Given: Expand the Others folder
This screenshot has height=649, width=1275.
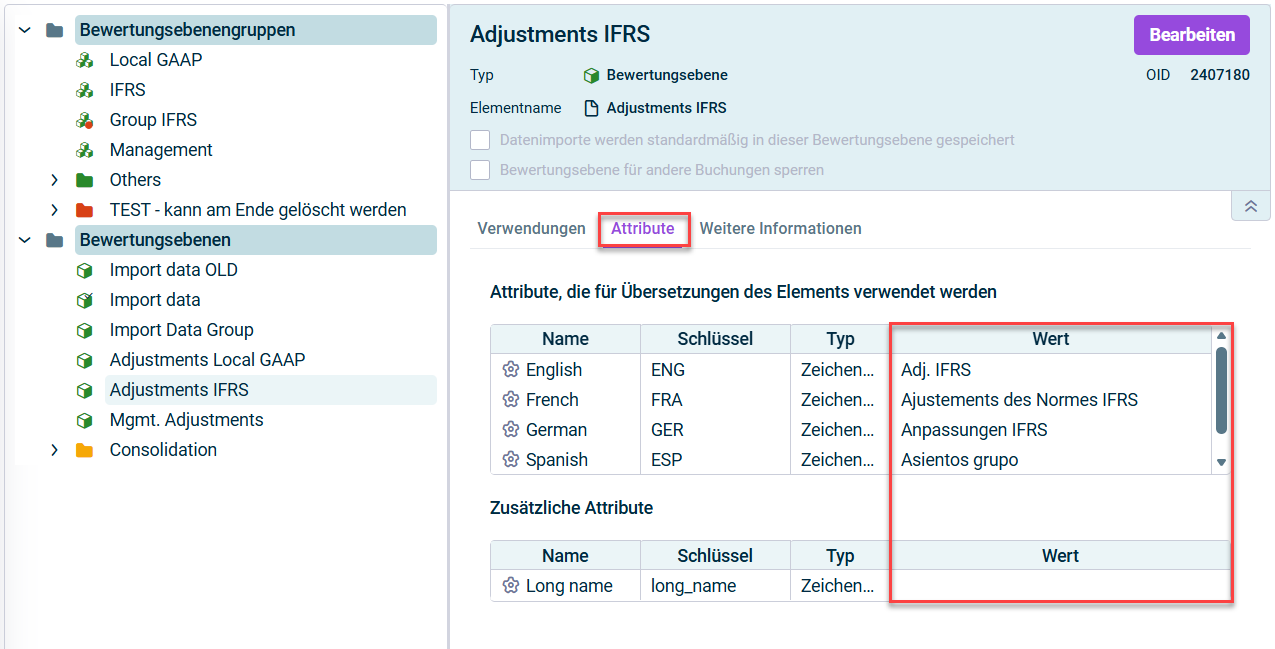Looking at the screenshot, I should tap(55, 179).
